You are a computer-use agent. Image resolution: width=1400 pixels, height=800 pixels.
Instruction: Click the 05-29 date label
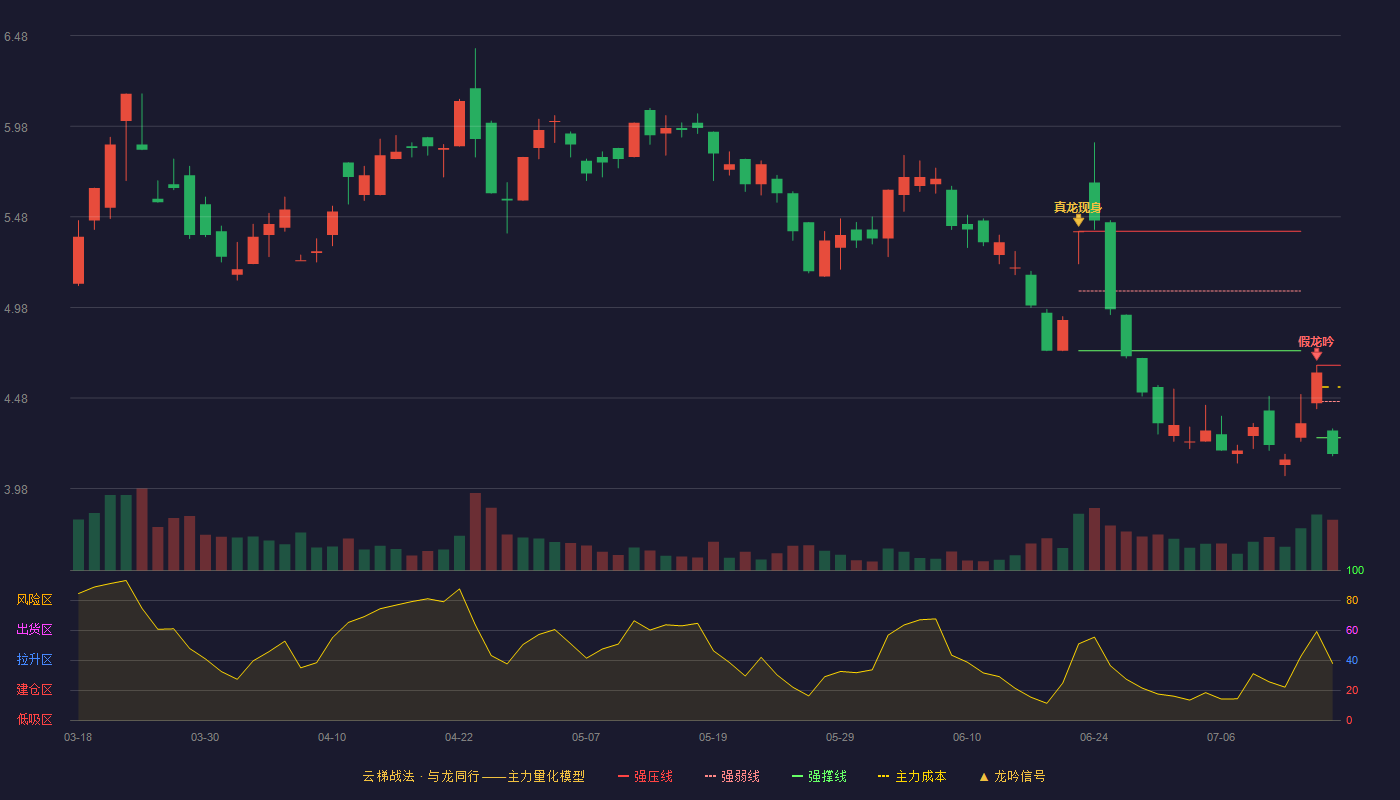coord(840,737)
